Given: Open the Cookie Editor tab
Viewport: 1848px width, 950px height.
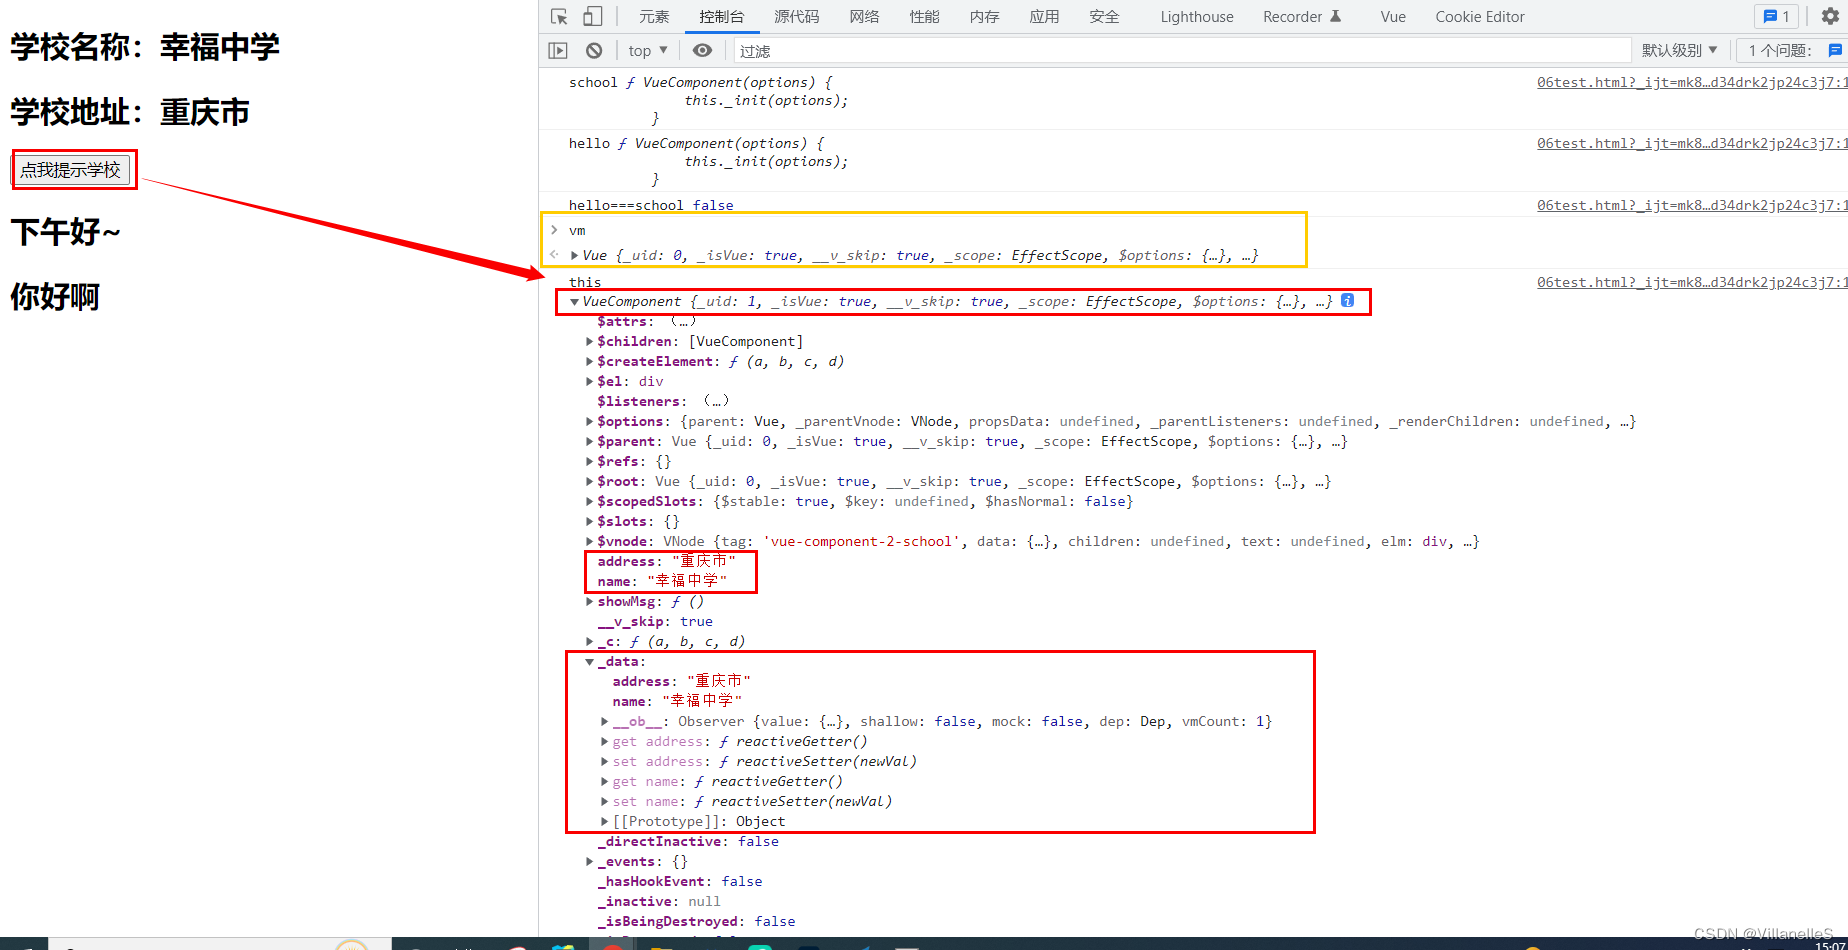Looking at the screenshot, I should (x=1480, y=17).
